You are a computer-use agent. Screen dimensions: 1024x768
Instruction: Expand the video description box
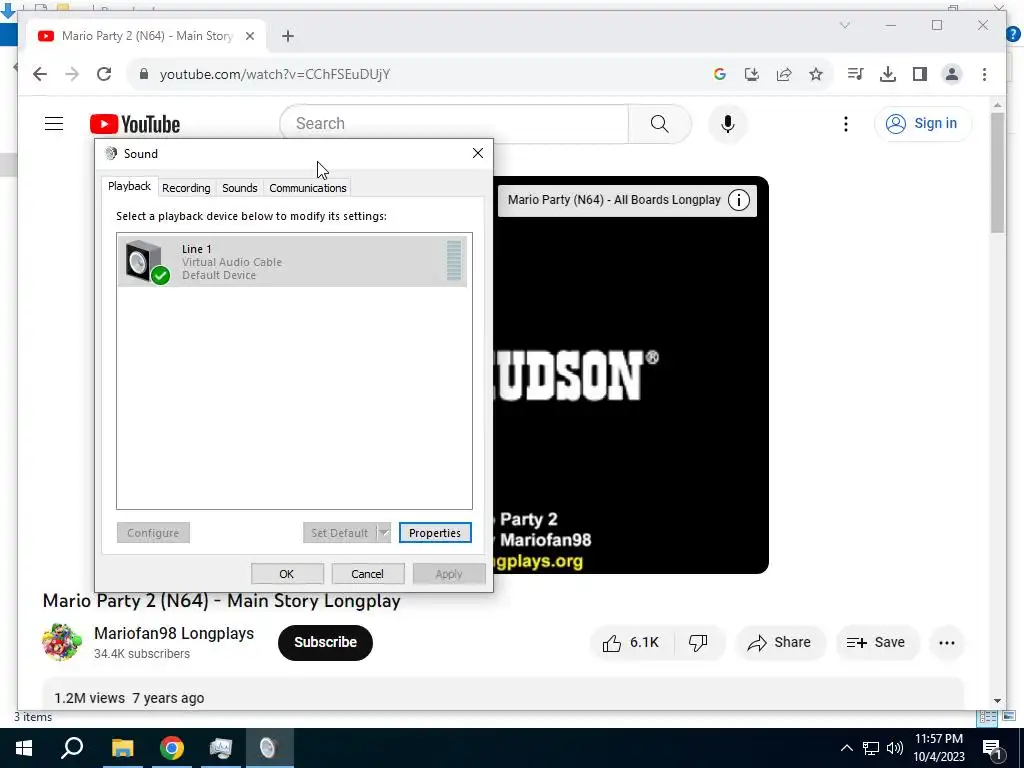pos(503,694)
